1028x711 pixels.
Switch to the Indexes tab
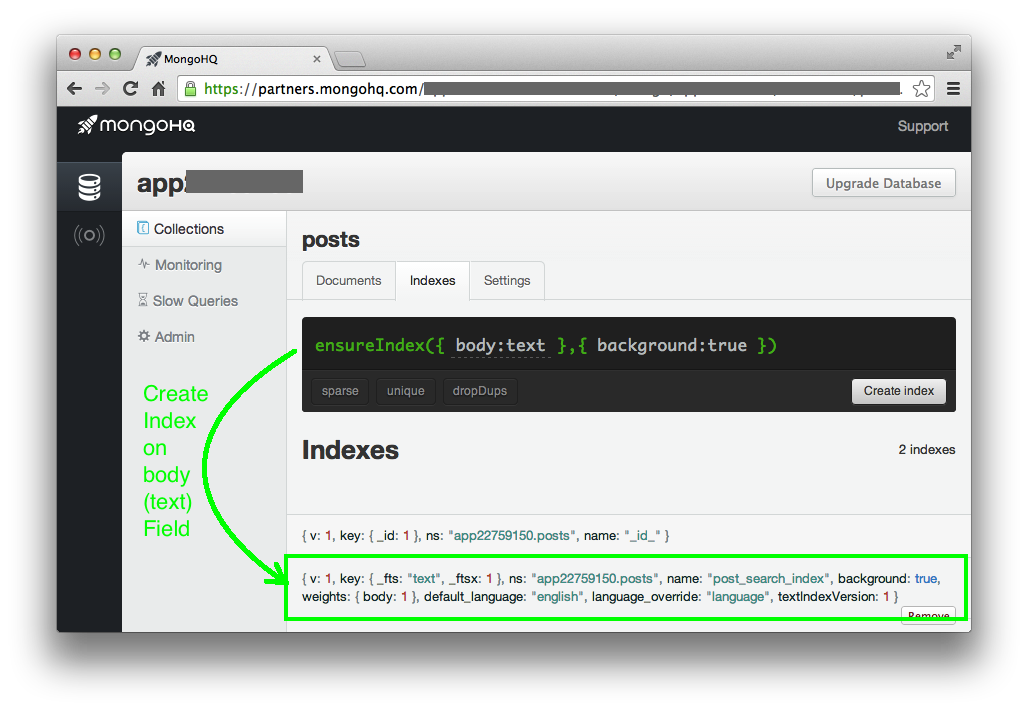[432, 281]
